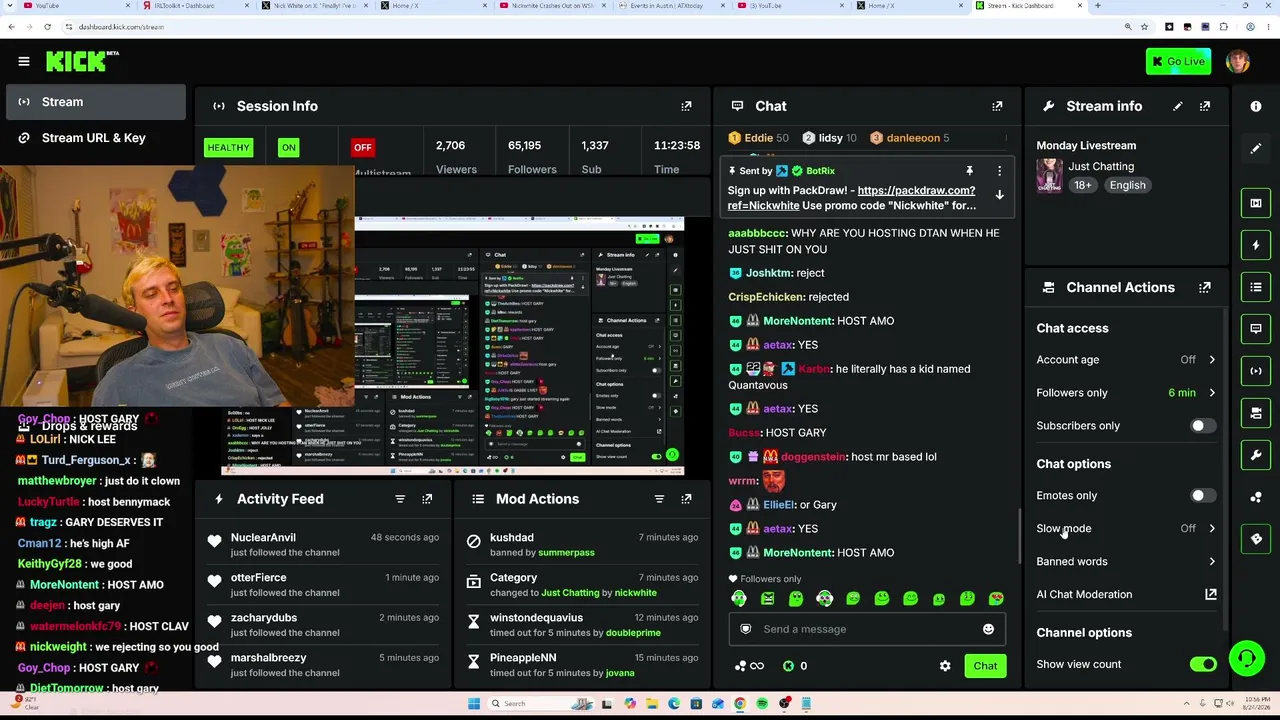
Task: Open the hamburger navigation menu
Action: [24, 61]
